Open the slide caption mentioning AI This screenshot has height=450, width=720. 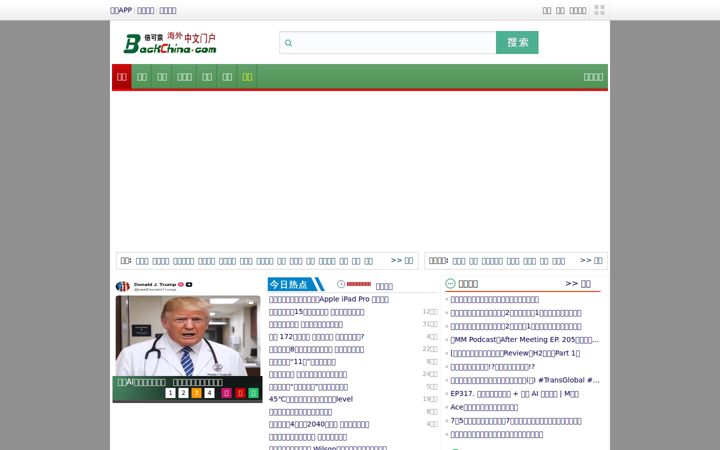click(170, 382)
